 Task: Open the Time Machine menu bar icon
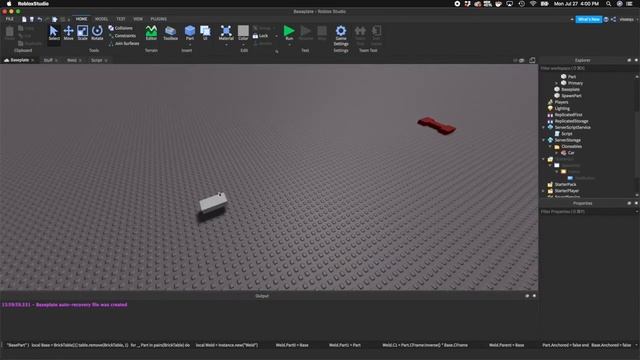(522, 4)
